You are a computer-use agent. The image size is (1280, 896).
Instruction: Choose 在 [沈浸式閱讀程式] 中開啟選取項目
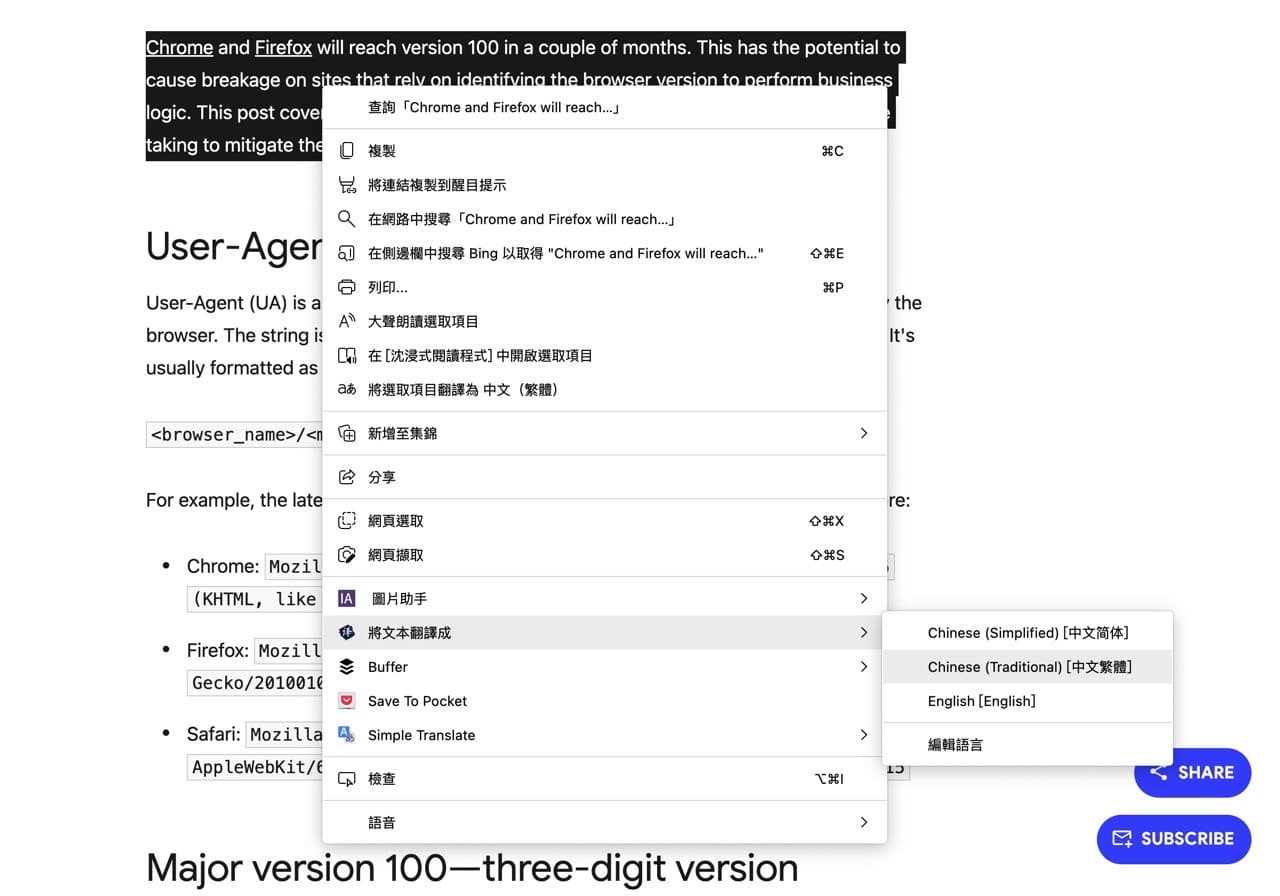(604, 355)
